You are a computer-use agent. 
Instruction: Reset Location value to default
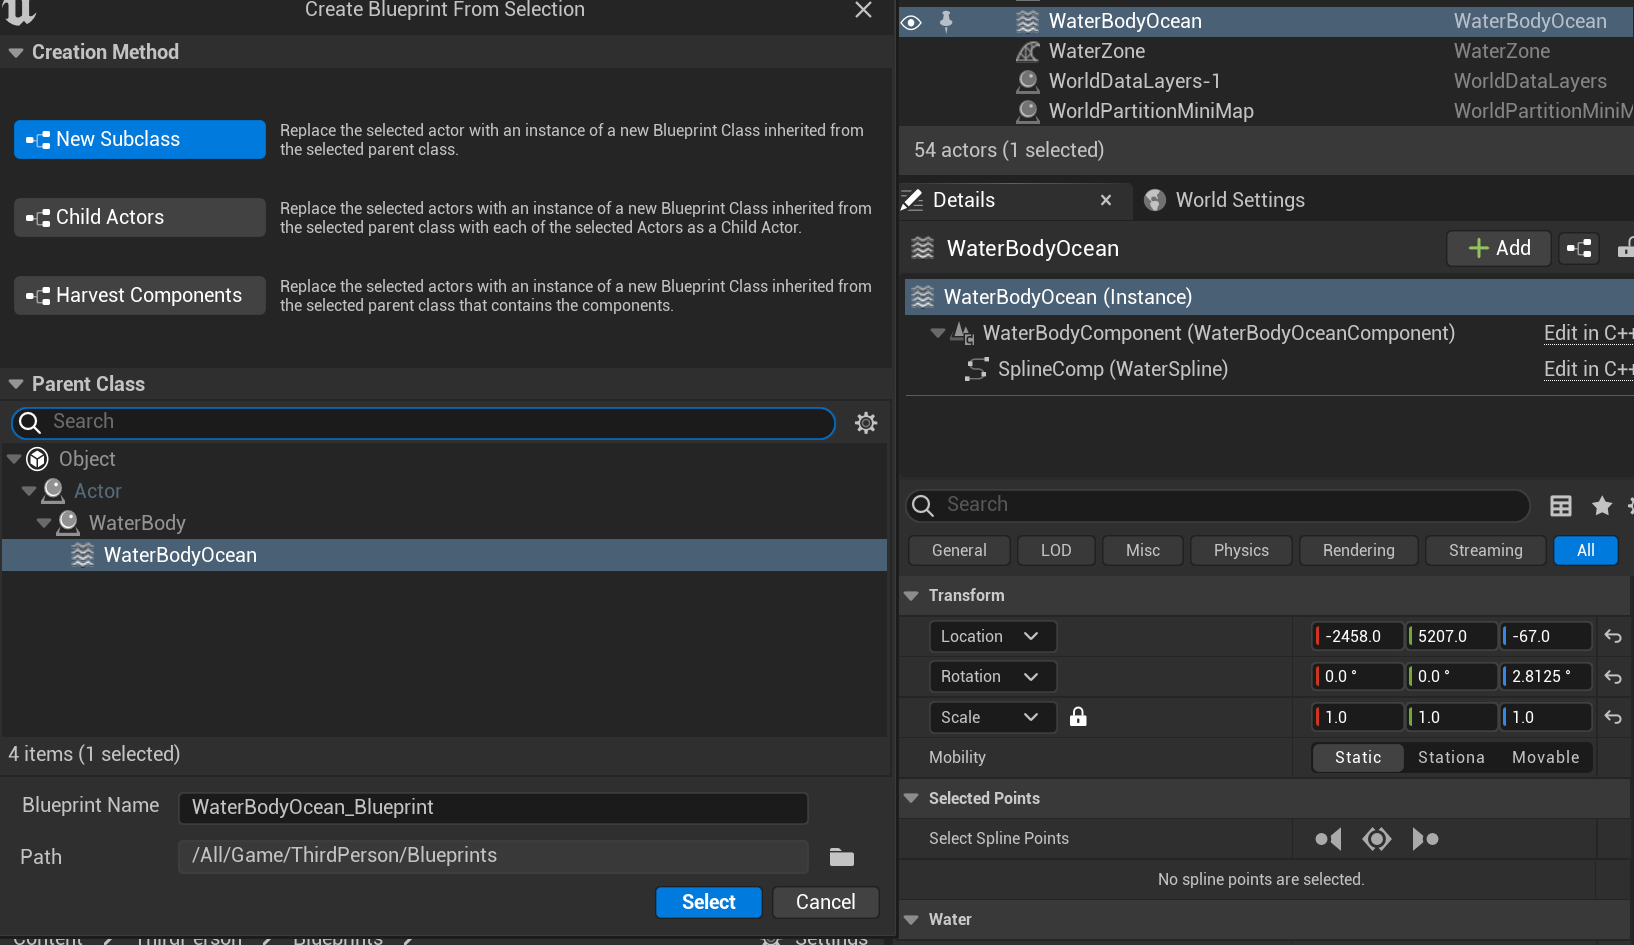(1612, 636)
